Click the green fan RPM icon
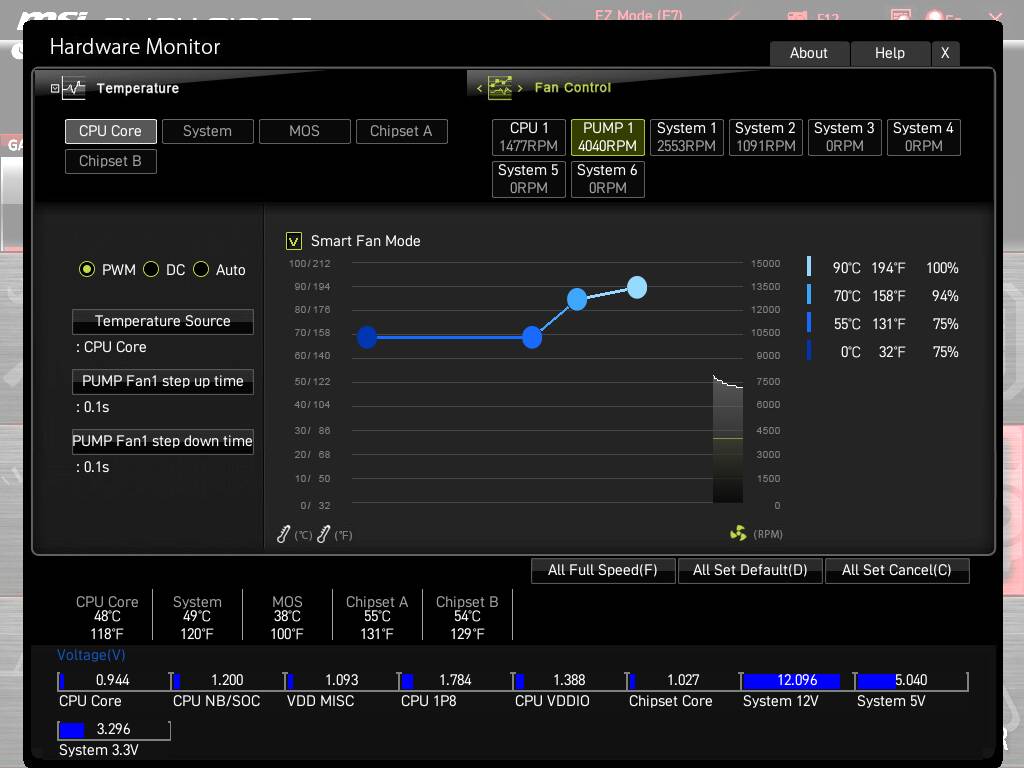This screenshot has height=768, width=1024. 738,534
